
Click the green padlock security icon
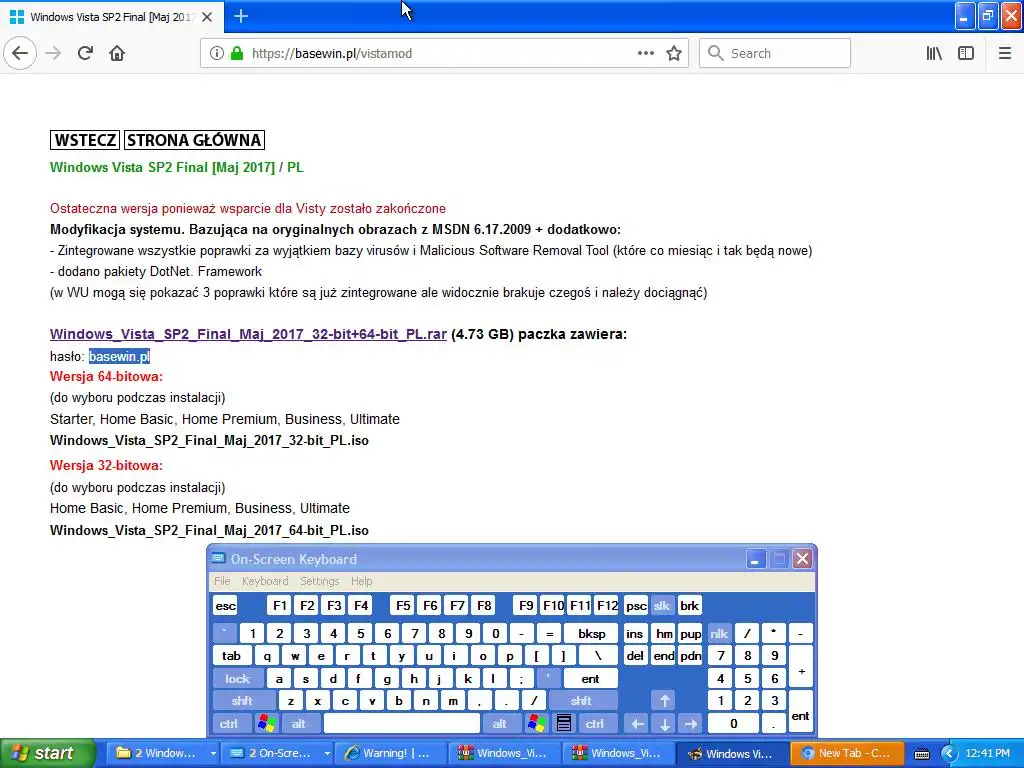(x=237, y=53)
